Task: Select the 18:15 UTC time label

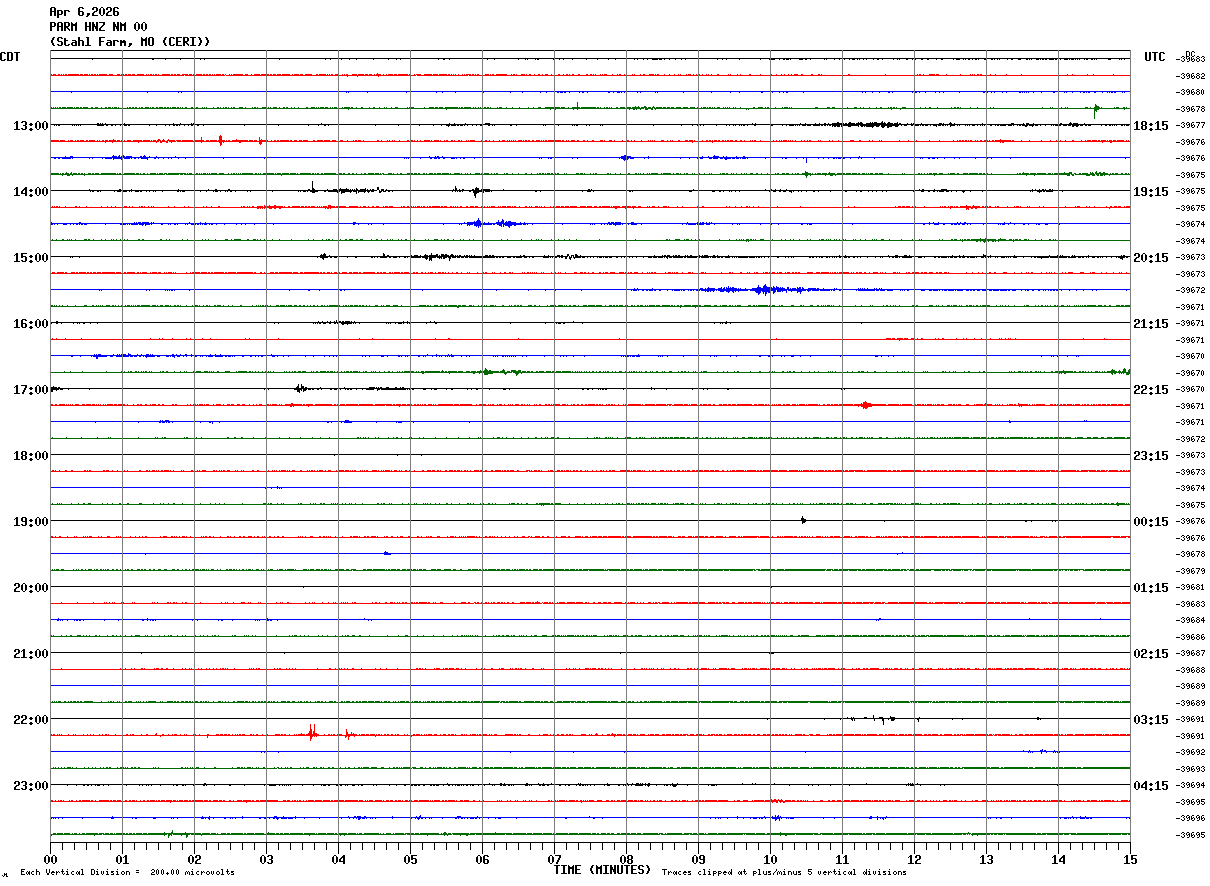Action: (1151, 126)
